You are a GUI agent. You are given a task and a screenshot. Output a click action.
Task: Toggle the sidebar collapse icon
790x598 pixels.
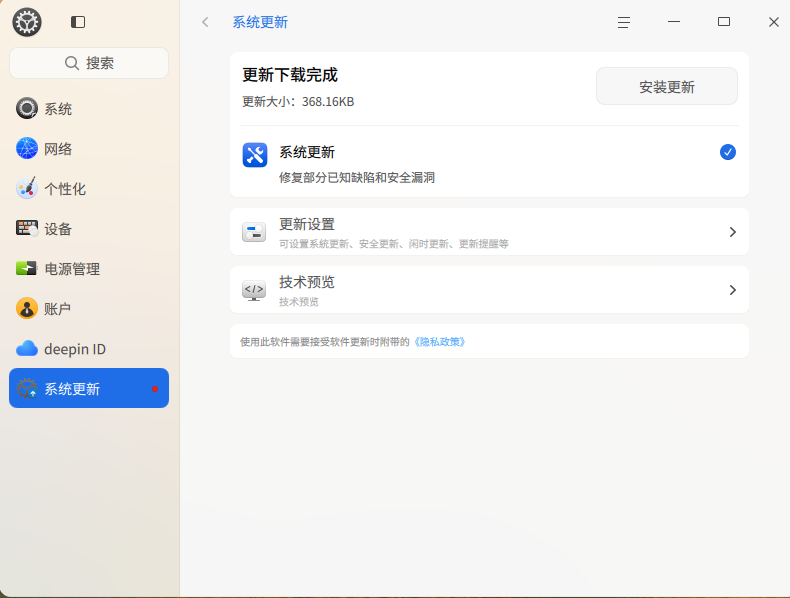pyautogui.click(x=78, y=22)
